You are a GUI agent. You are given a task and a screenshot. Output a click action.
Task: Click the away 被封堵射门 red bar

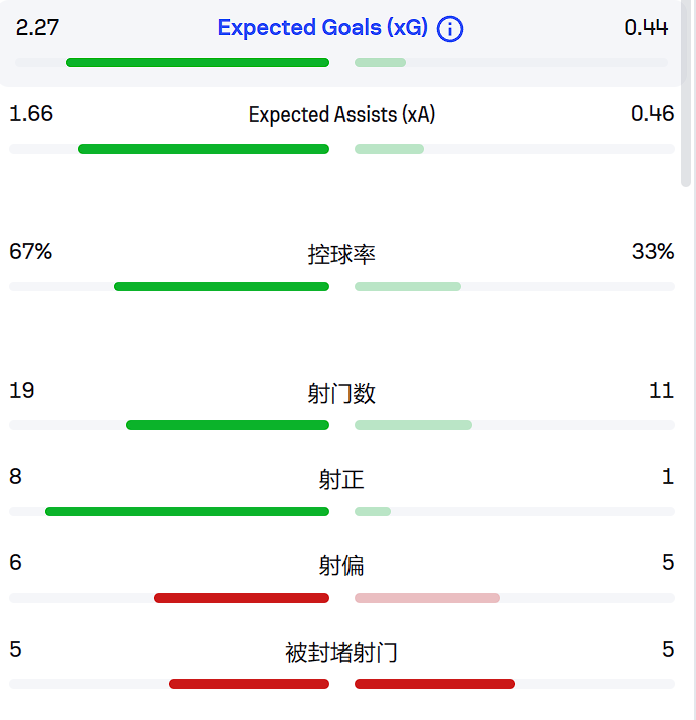435,684
